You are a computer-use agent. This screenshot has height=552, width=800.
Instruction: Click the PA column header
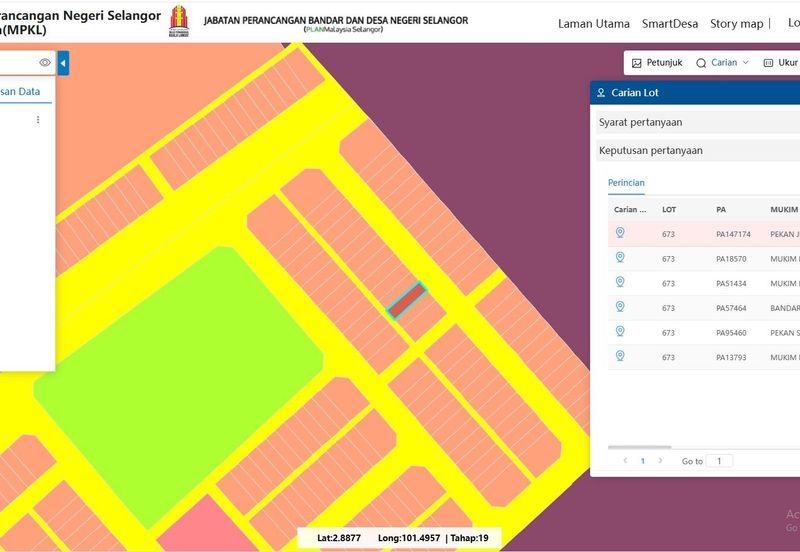721,210
